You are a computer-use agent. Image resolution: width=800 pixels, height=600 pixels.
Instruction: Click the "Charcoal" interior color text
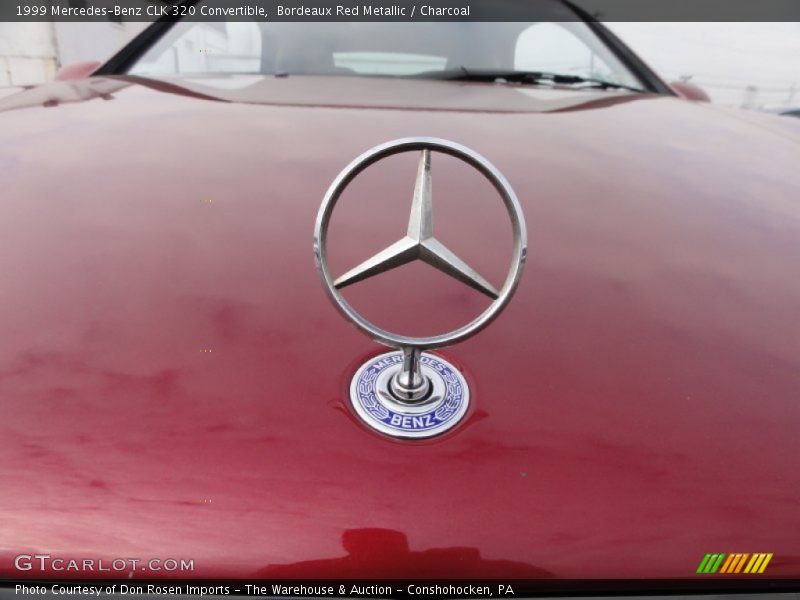(444, 11)
